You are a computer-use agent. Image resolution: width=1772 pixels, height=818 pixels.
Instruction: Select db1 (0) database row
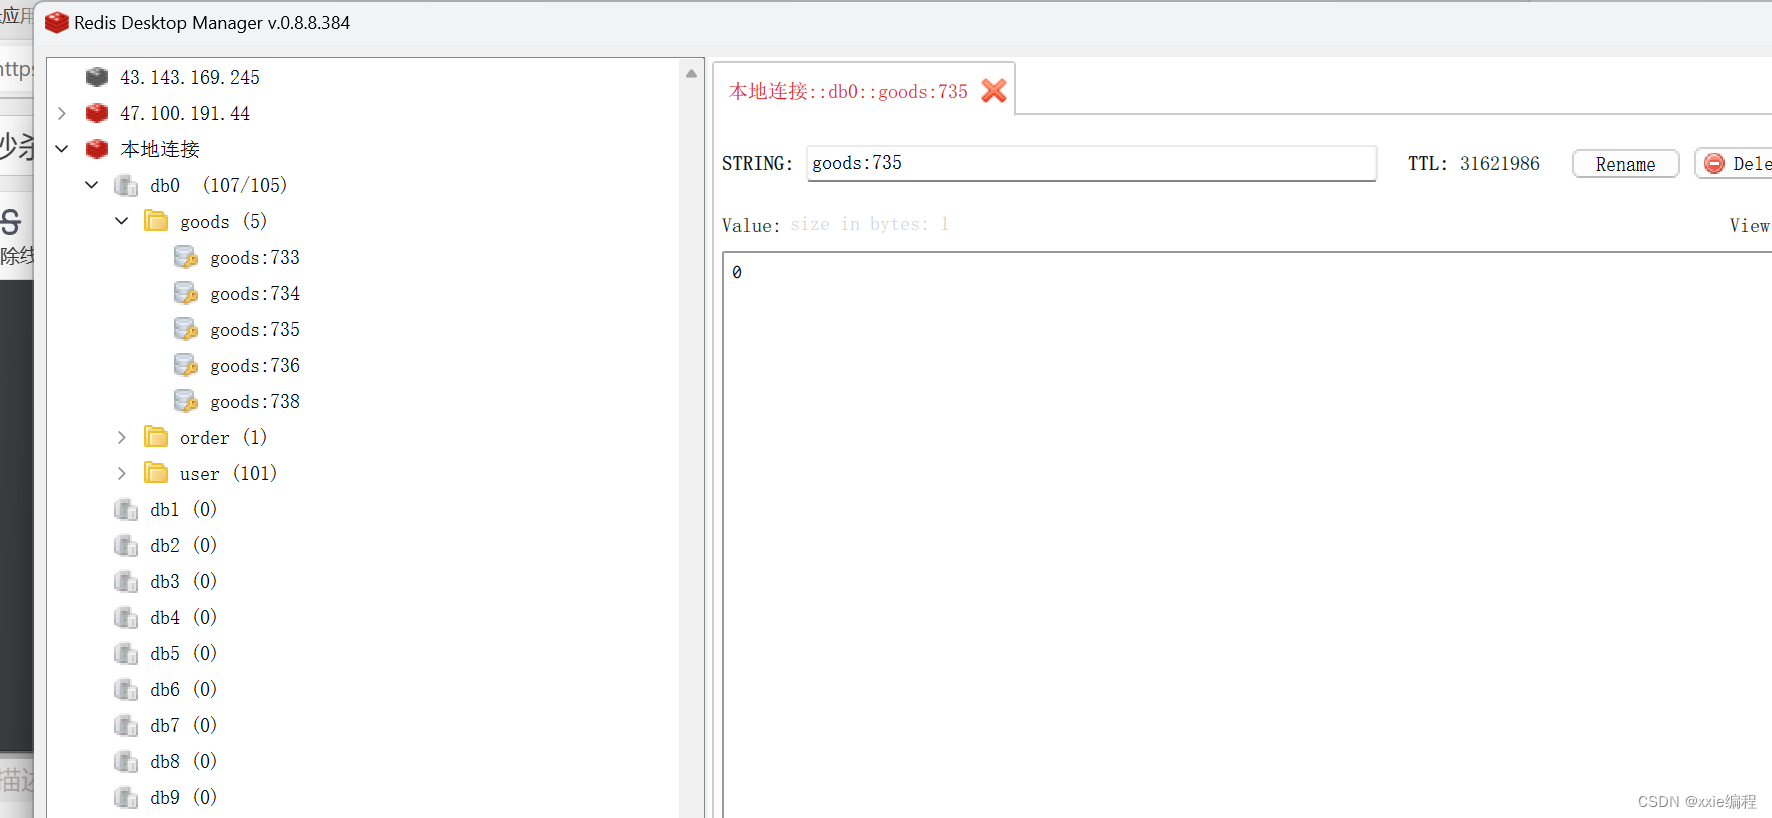(x=184, y=510)
